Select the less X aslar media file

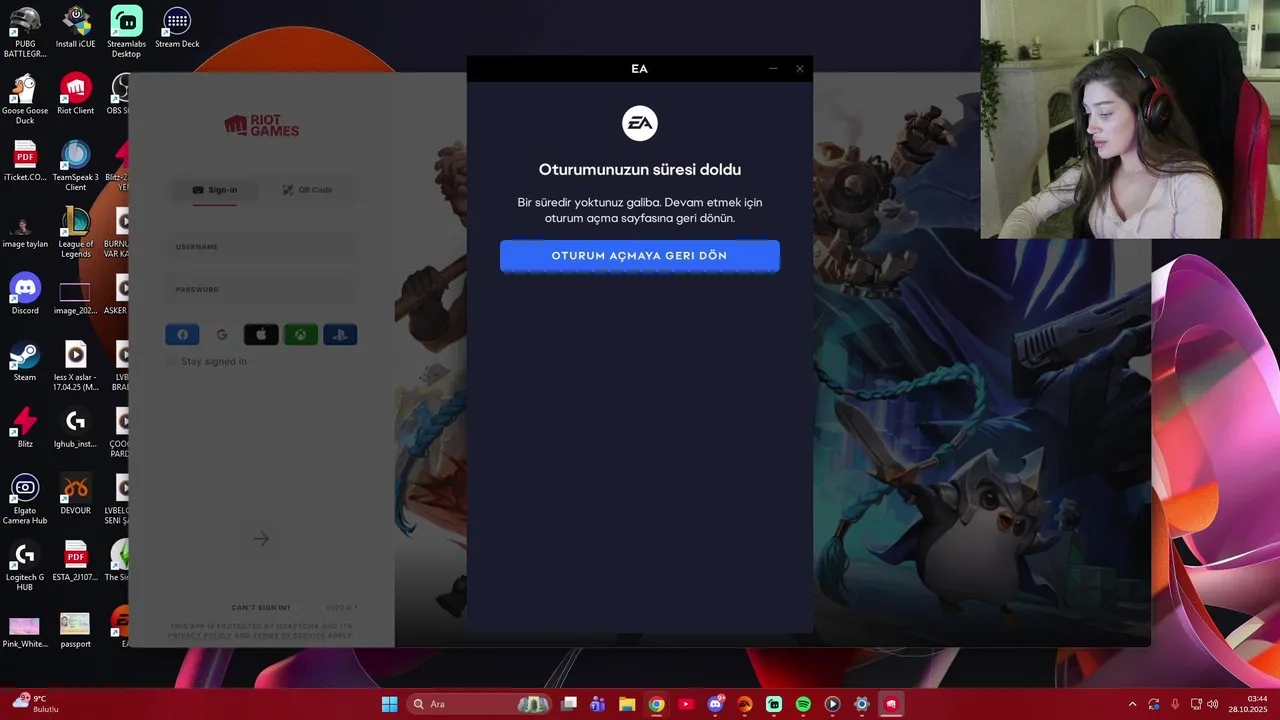(75, 366)
